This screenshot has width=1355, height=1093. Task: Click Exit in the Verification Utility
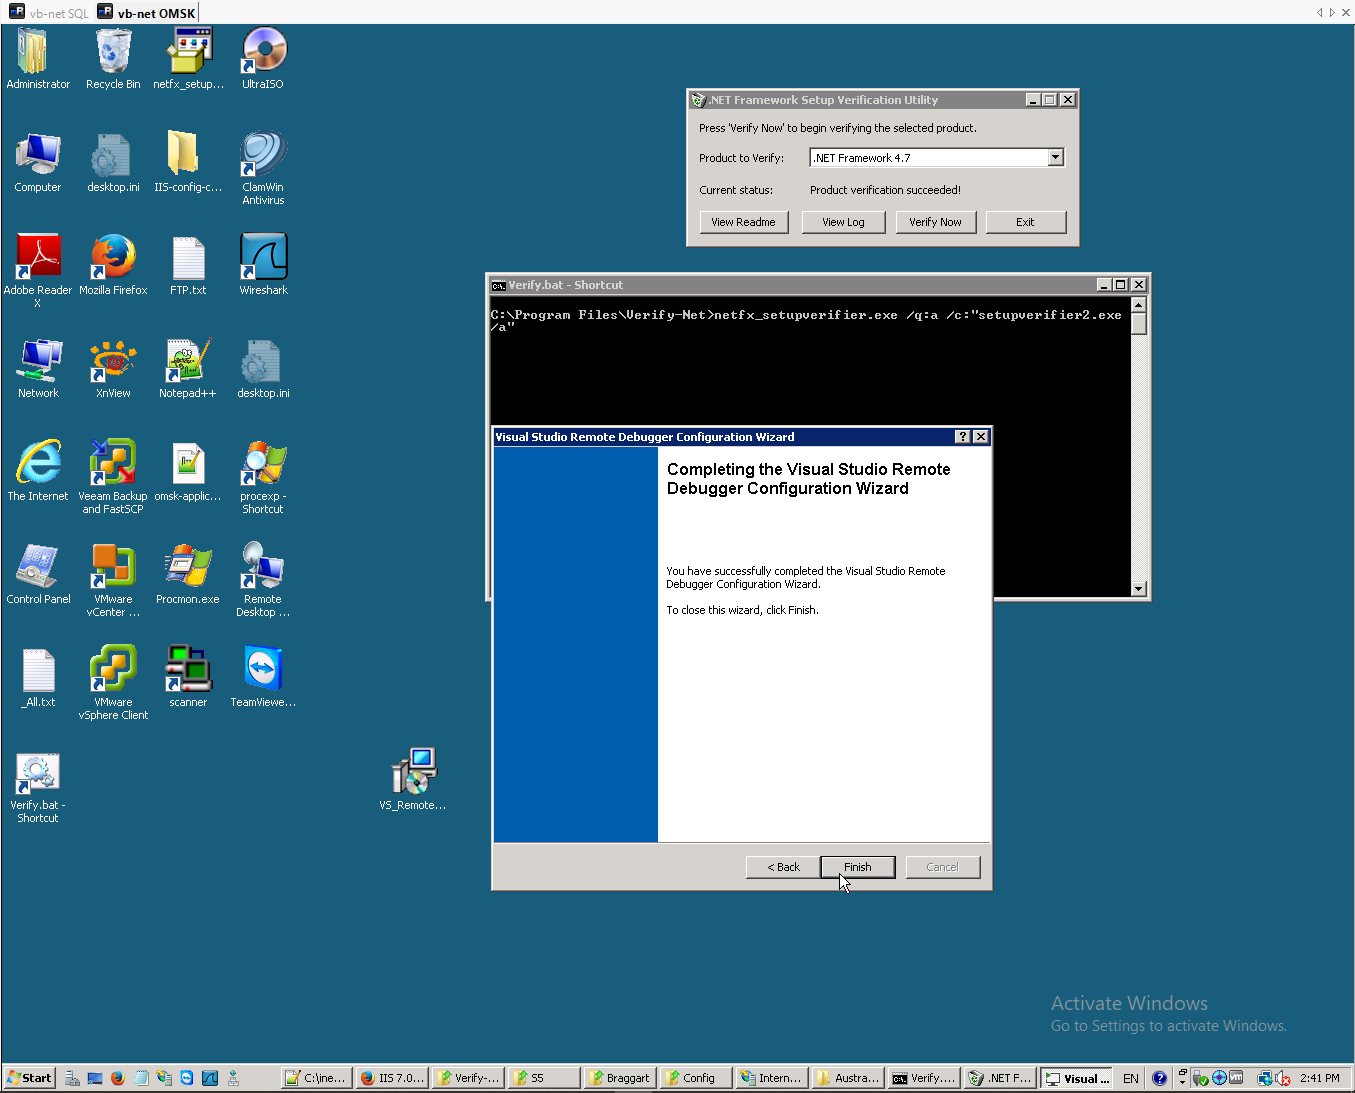tap(1025, 222)
